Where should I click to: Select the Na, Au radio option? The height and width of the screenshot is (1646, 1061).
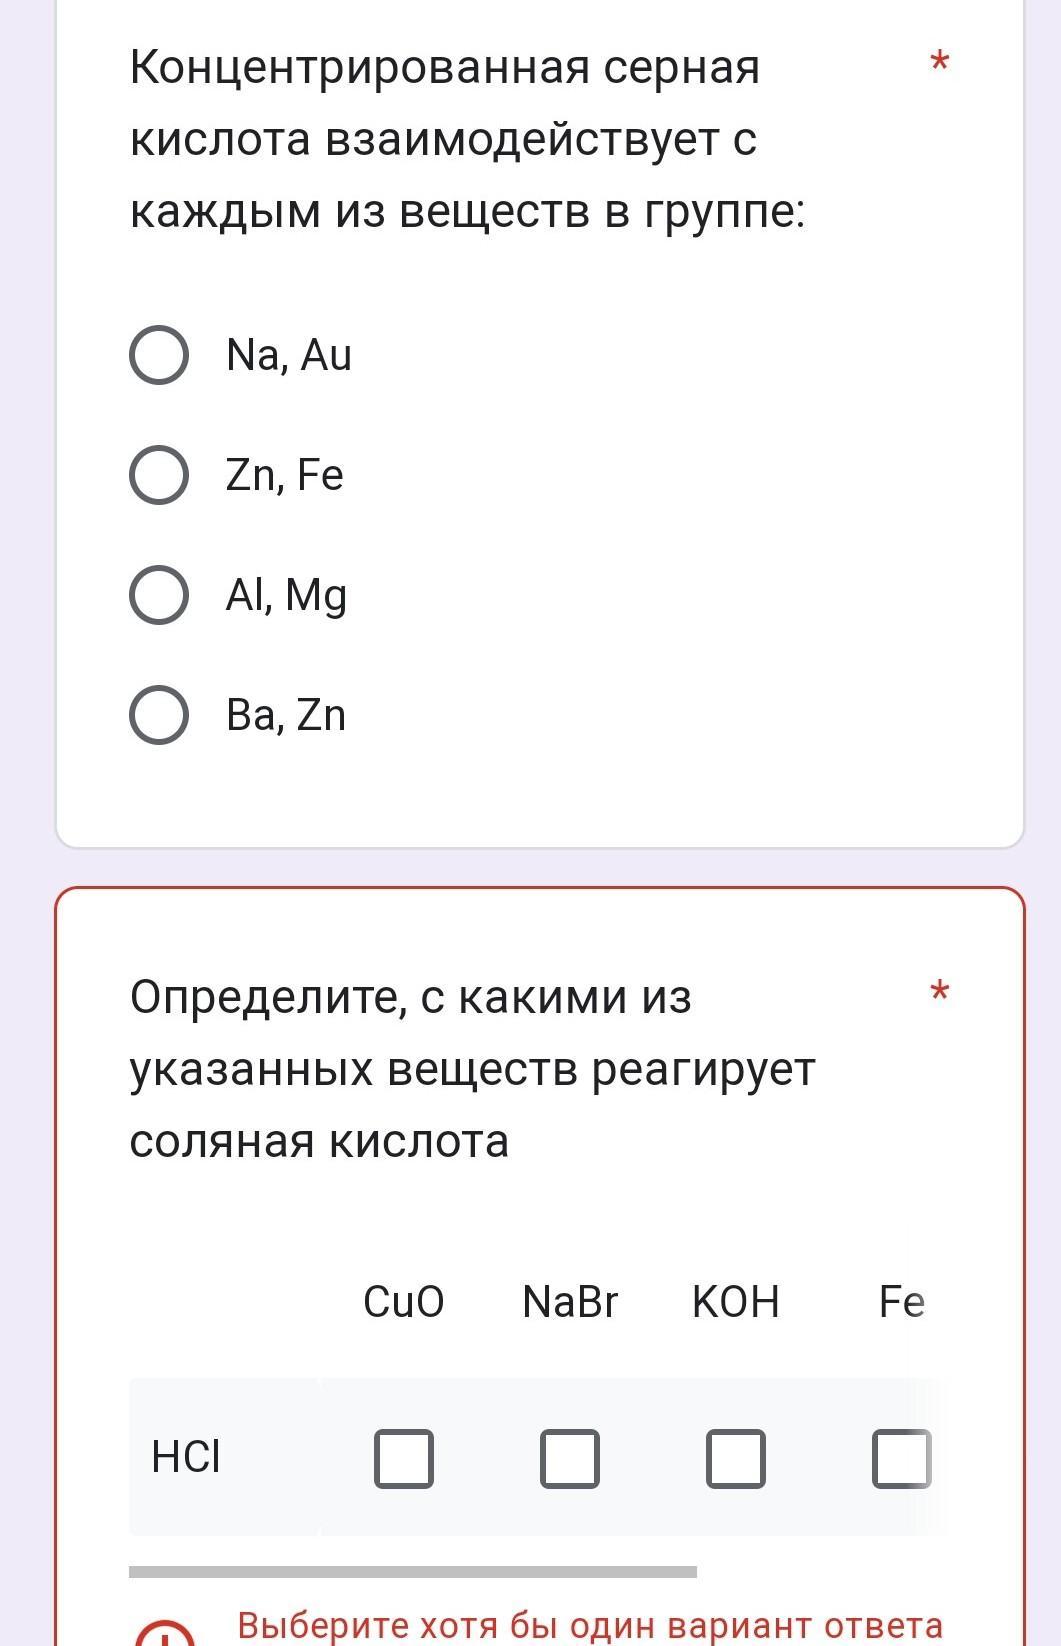tap(159, 355)
